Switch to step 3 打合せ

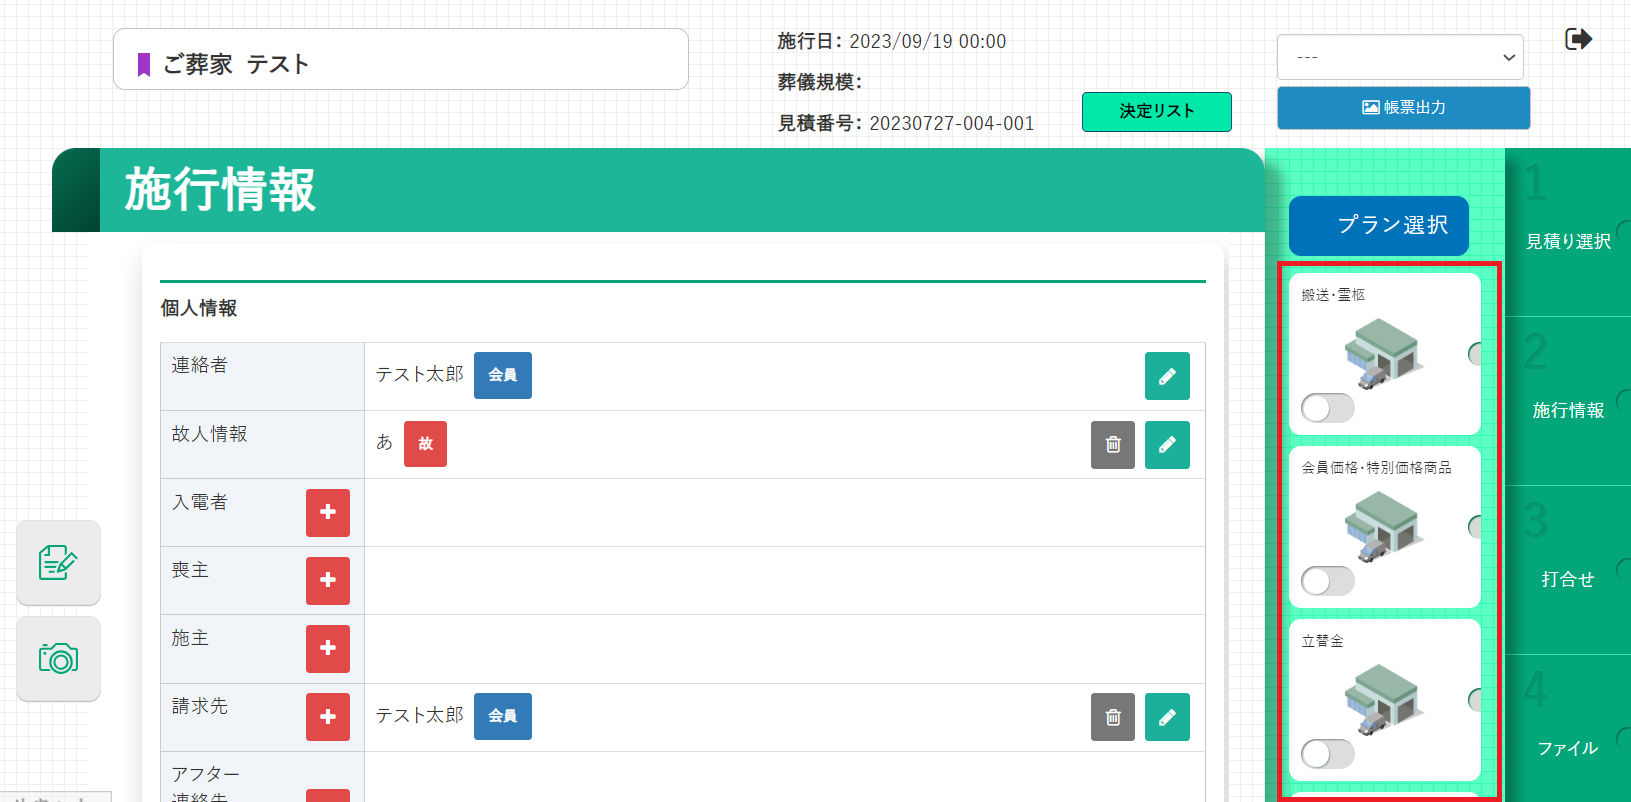click(1567, 570)
